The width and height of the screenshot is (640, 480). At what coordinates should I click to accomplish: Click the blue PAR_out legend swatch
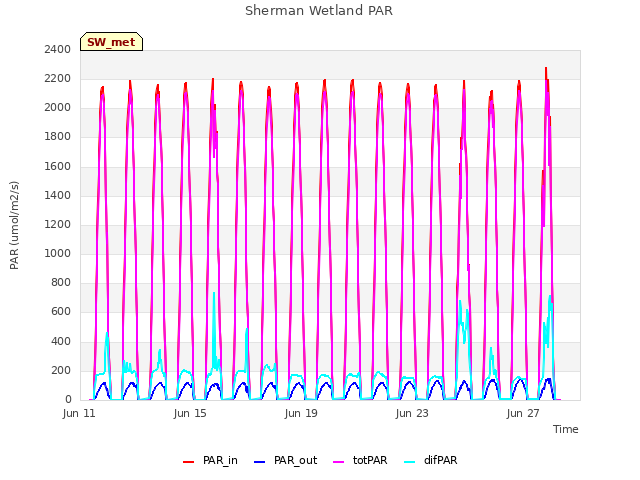(259, 461)
